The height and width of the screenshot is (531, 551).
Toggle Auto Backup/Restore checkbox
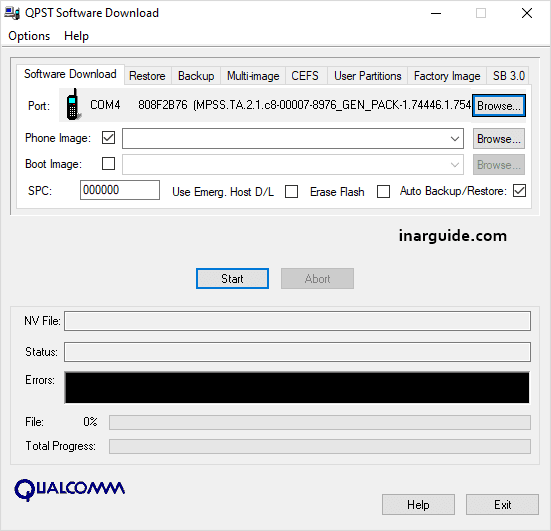click(x=519, y=191)
